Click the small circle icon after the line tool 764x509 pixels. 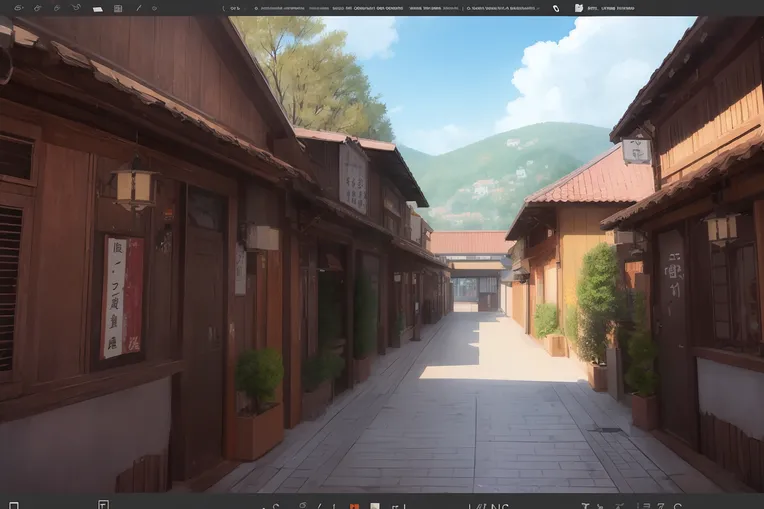coord(154,8)
